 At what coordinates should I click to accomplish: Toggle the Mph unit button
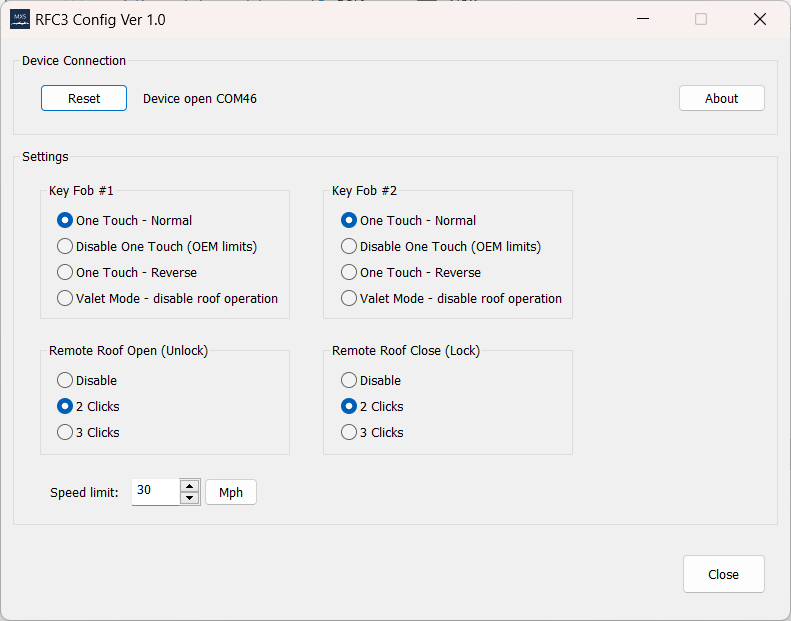click(231, 492)
